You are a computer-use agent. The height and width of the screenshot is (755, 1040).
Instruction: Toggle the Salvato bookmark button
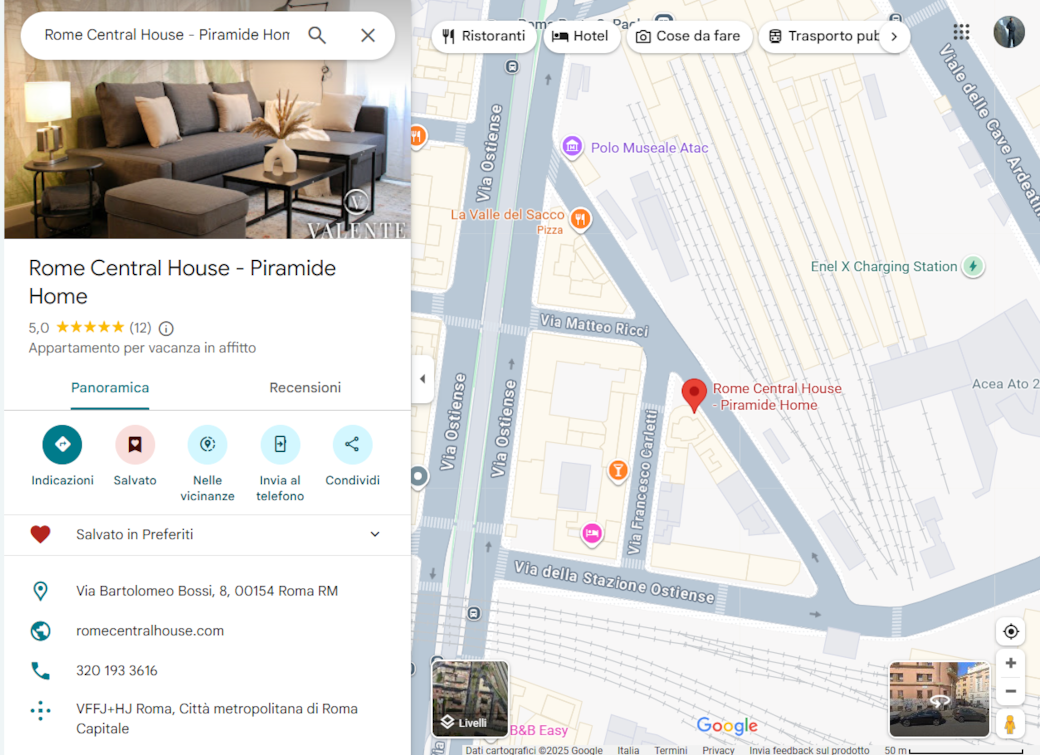point(135,445)
